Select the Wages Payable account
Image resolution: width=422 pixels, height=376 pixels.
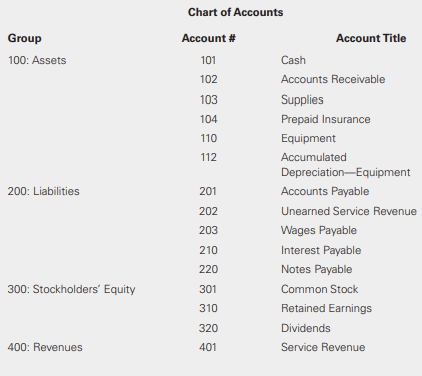(319, 230)
